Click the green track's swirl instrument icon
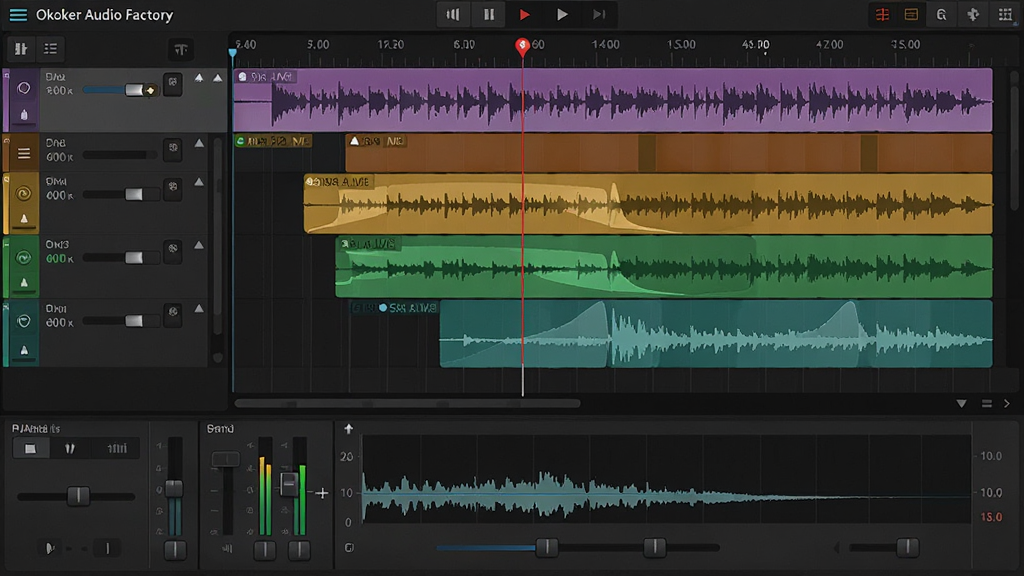The height and width of the screenshot is (576, 1024). [24, 258]
